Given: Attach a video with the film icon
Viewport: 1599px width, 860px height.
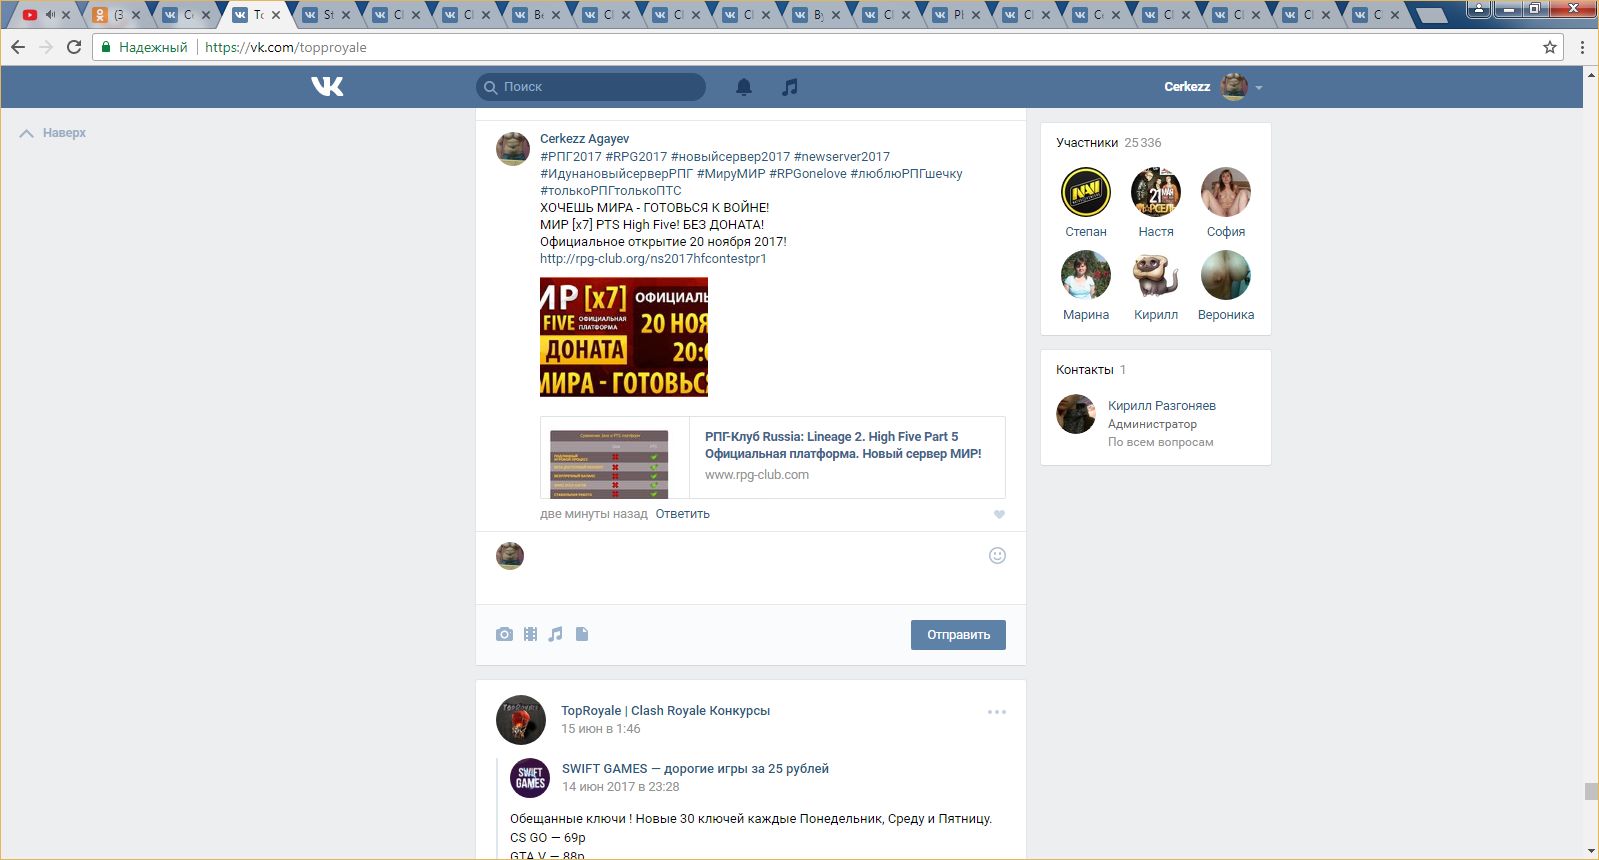Looking at the screenshot, I should [530, 634].
